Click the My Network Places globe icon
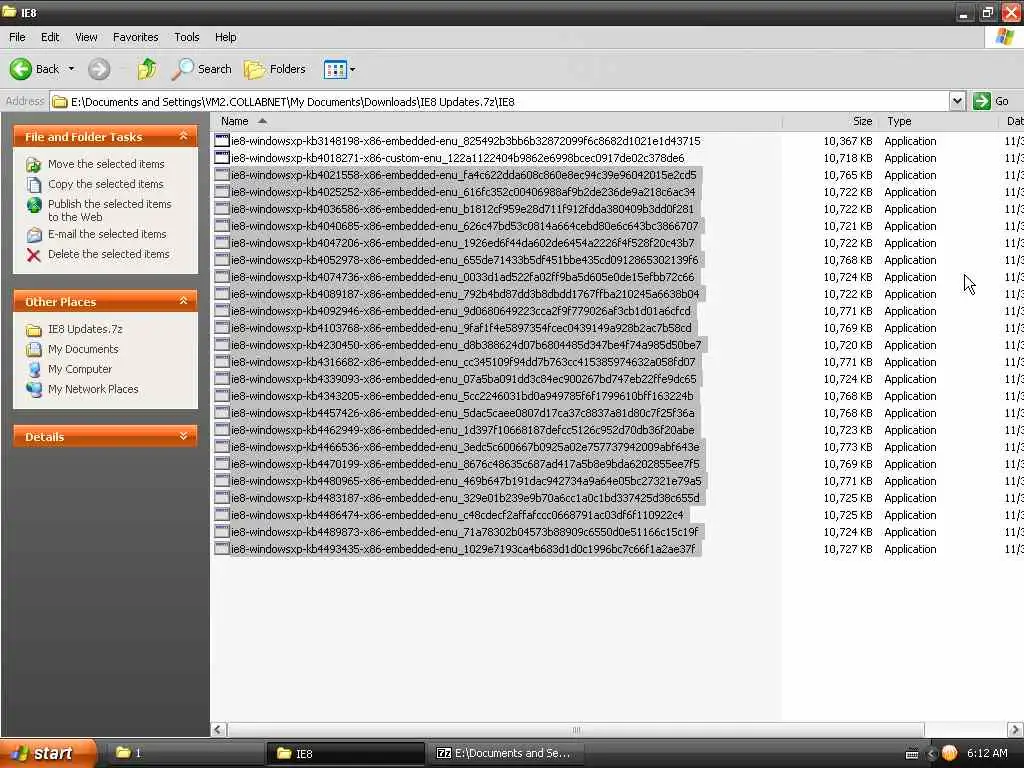The image size is (1024, 768). pyautogui.click(x=34, y=390)
